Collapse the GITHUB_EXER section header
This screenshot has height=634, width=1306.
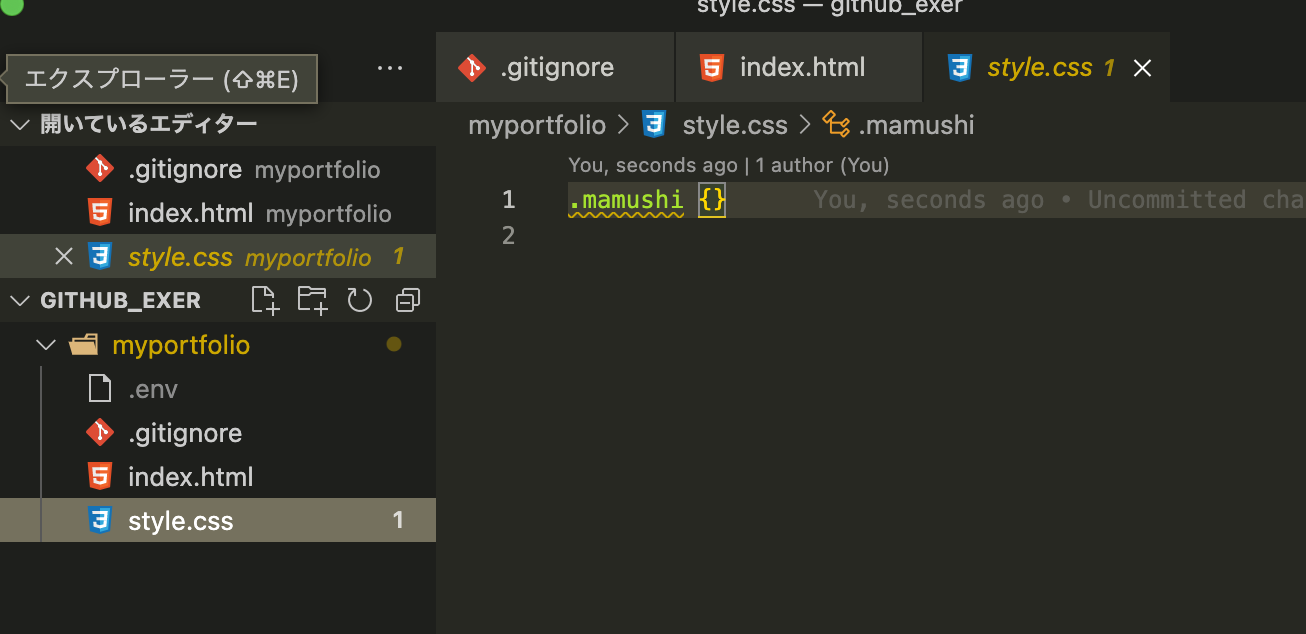(x=20, y=300)
